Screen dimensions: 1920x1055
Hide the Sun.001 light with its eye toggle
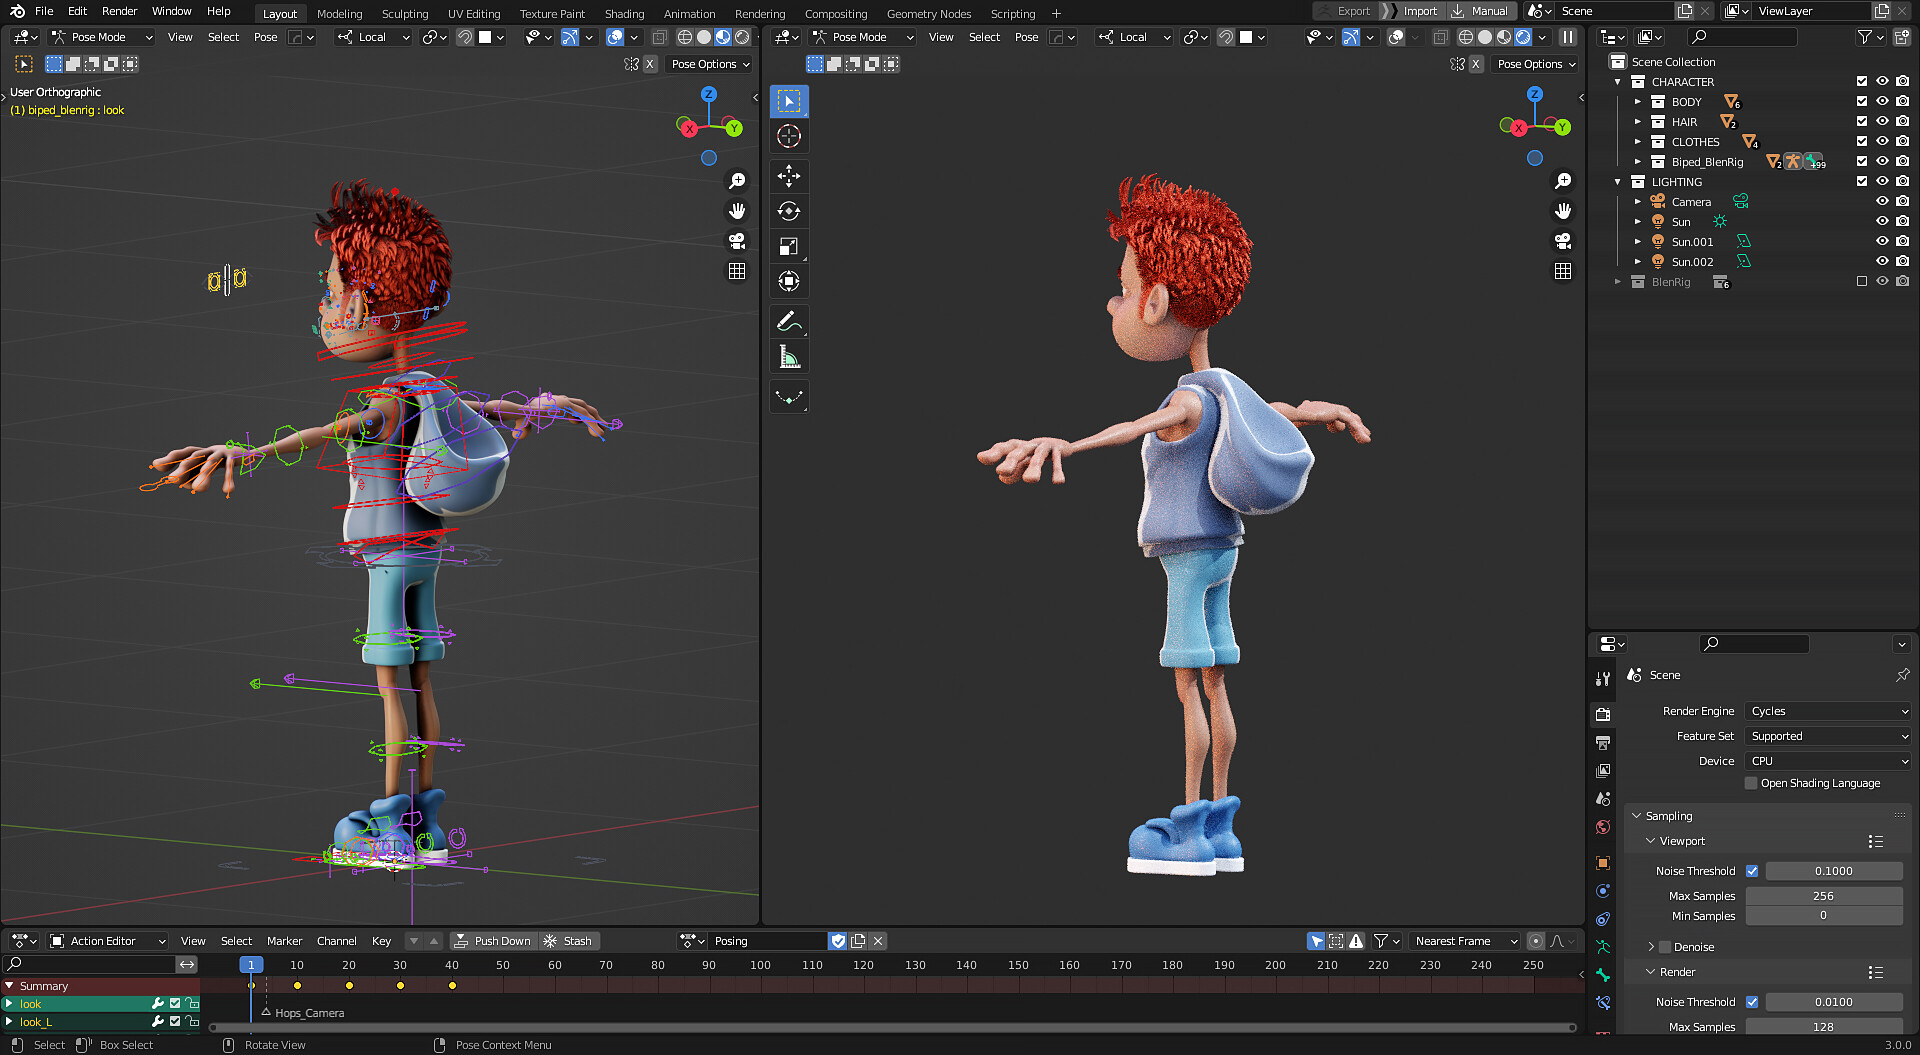[x=1881, y=241]
